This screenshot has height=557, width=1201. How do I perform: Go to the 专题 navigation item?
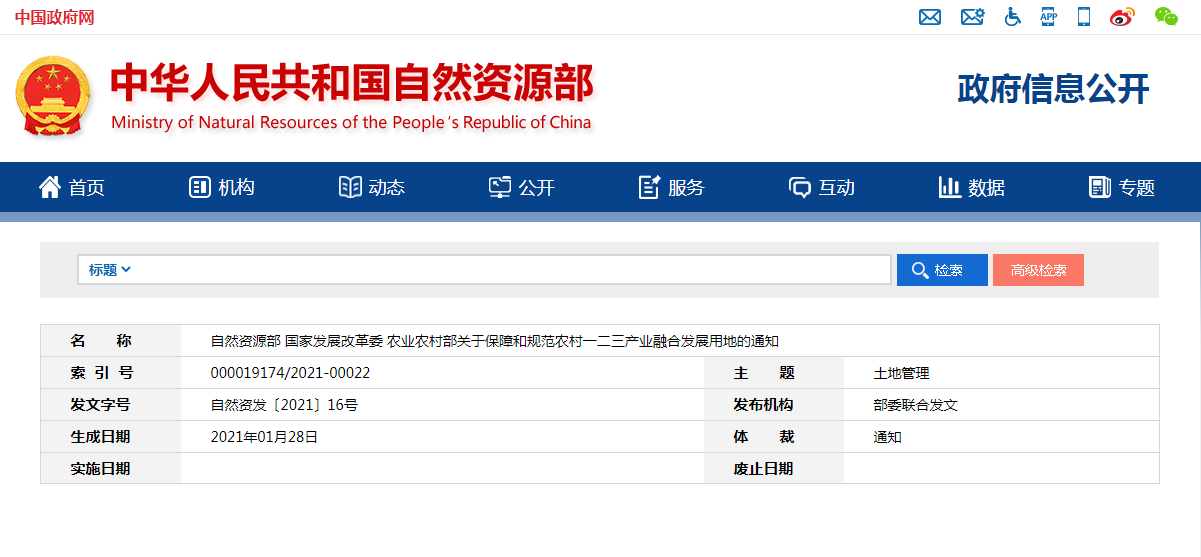pos(1122,187)
